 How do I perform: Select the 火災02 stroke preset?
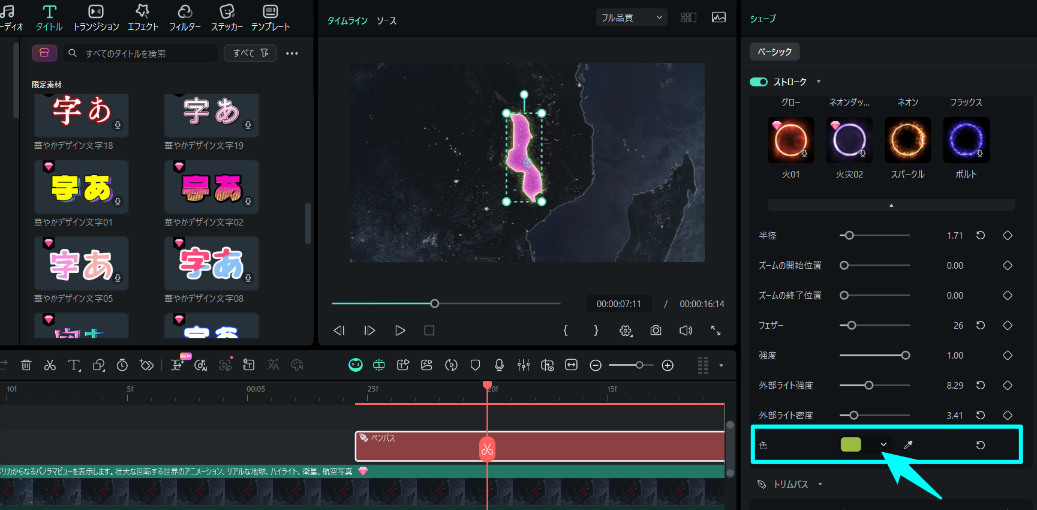(849, 140)
